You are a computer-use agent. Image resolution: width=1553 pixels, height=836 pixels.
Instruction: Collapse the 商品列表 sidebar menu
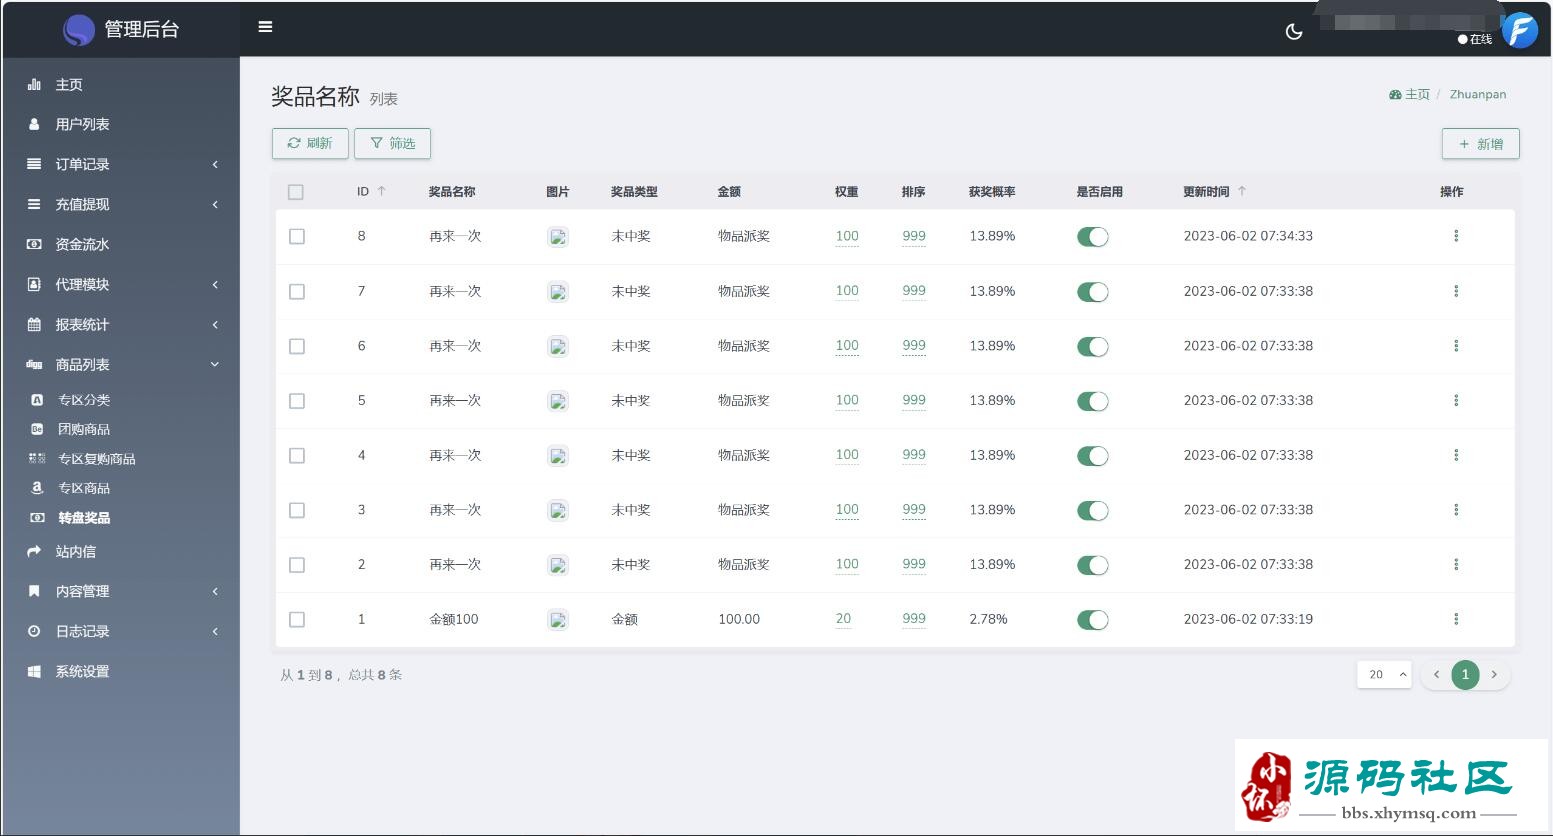point(121,365)
